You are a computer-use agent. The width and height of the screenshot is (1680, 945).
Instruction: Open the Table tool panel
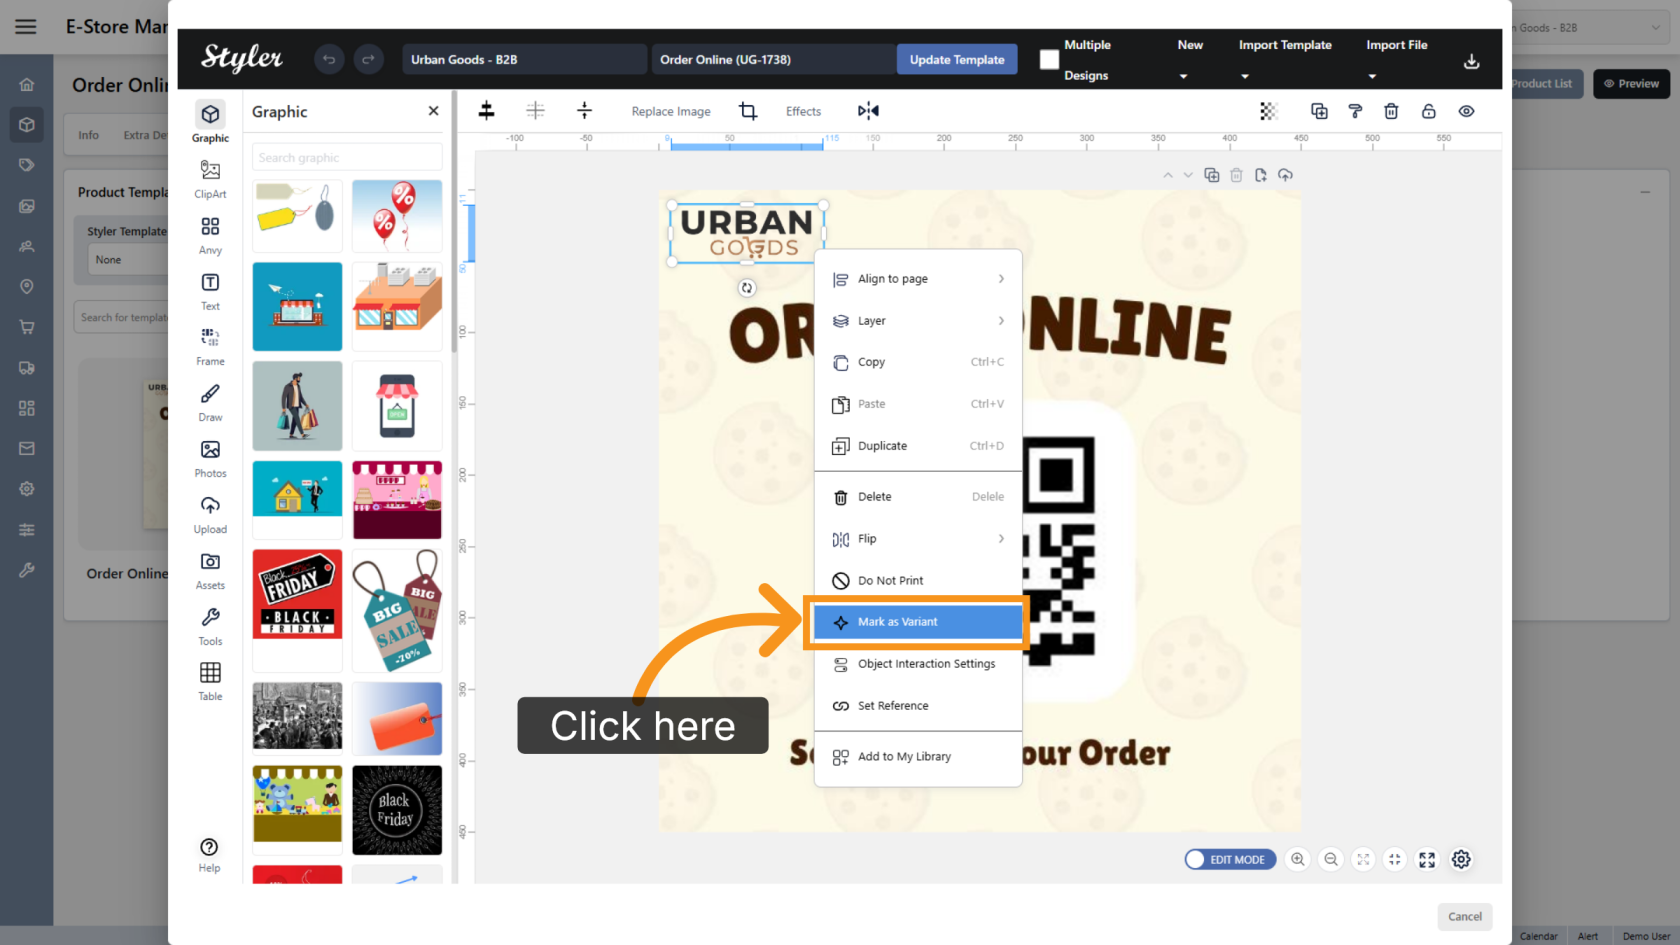210,681
